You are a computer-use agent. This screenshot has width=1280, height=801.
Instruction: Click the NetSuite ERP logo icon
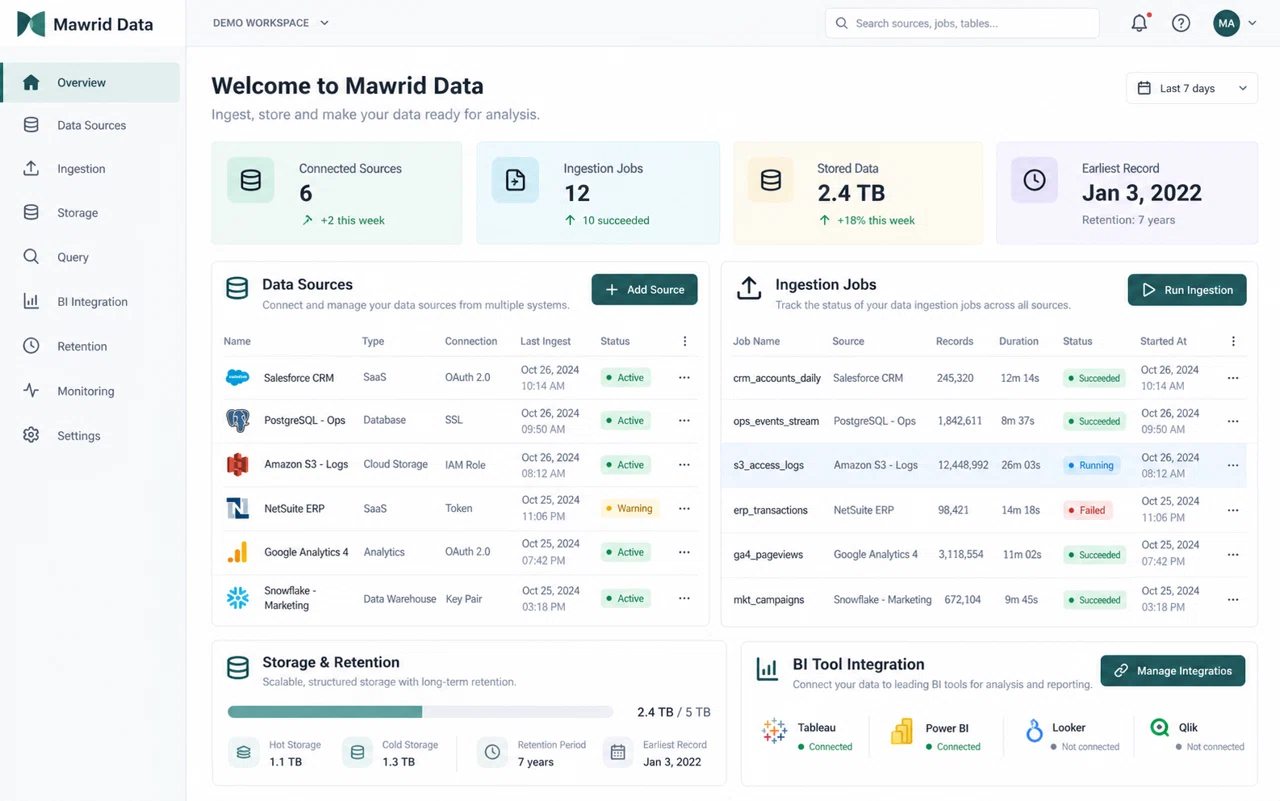click(x=237, y=508)
